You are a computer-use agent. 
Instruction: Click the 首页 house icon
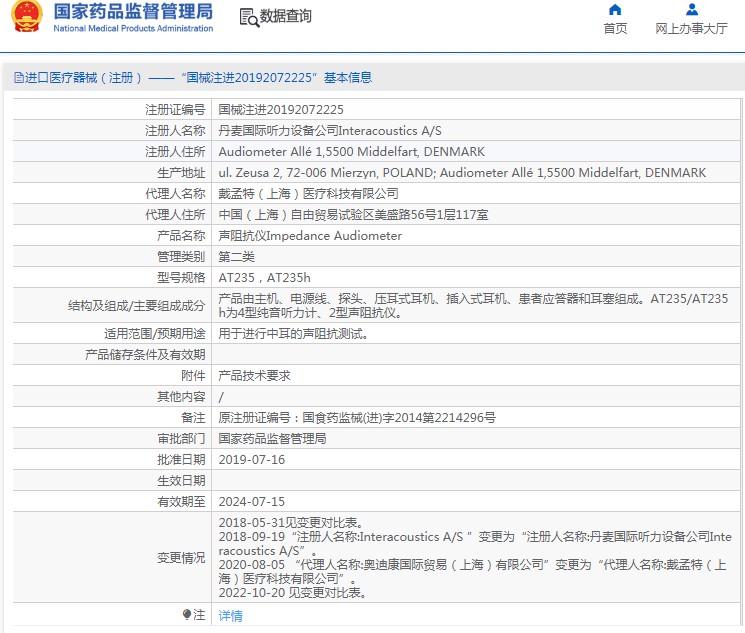point(615,10)
